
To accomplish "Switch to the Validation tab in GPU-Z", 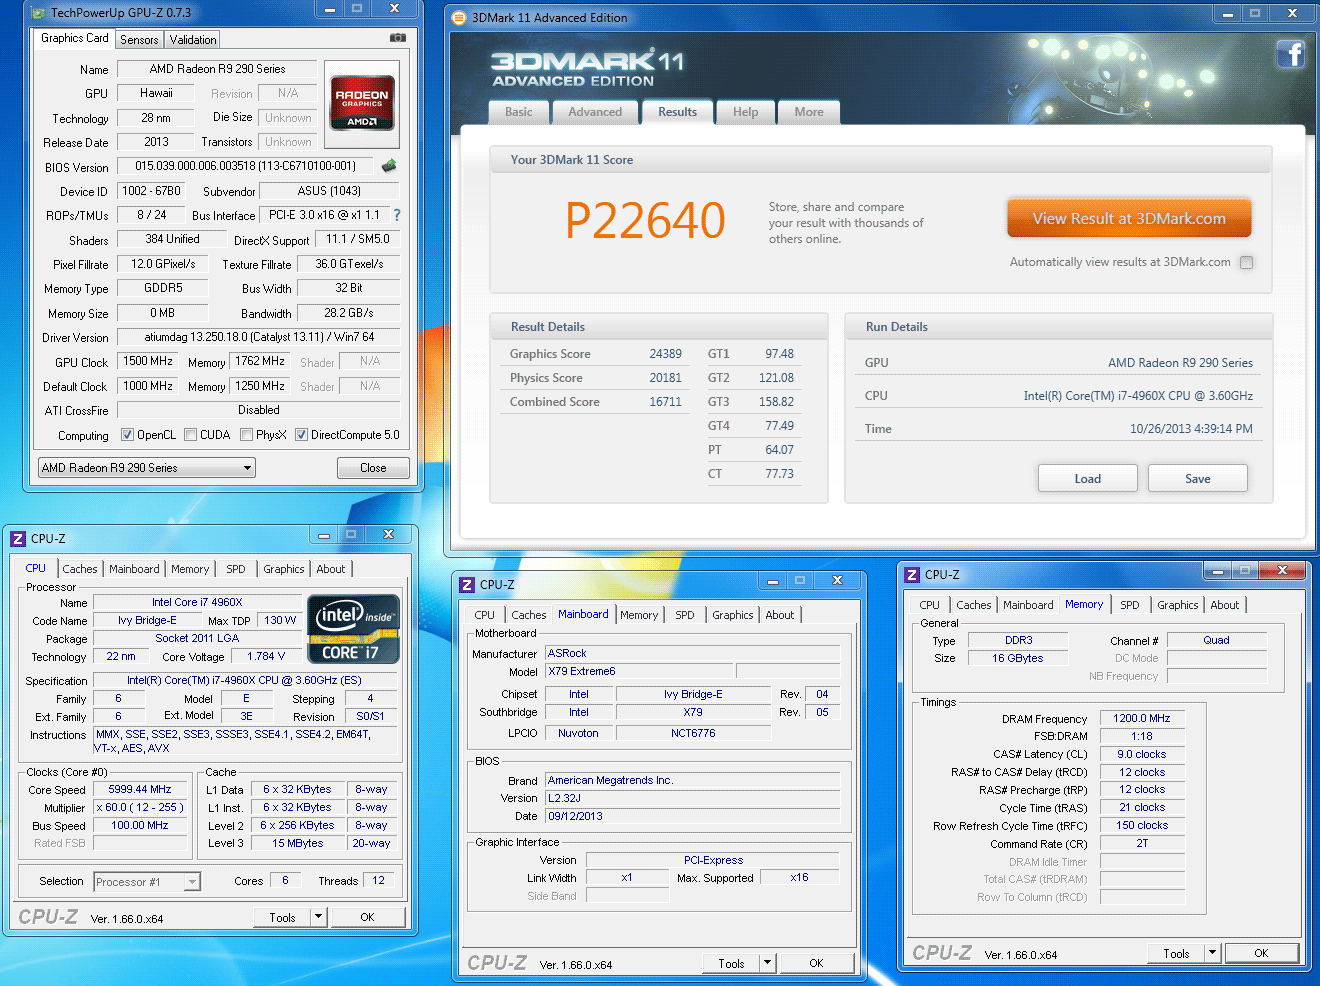I will pos(193,40).
